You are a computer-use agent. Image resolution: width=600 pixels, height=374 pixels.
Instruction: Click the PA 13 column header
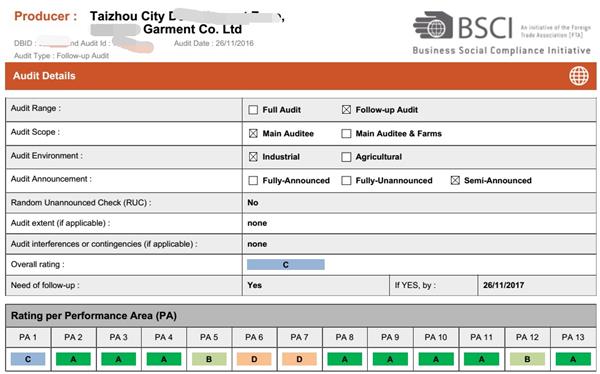pos(572,337)
